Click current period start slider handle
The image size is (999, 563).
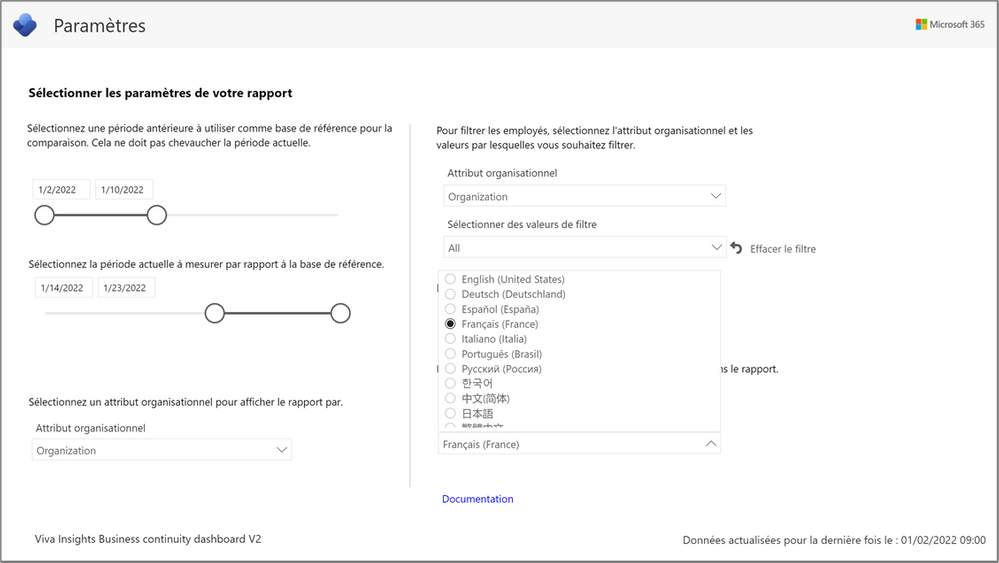coord(215,313)
